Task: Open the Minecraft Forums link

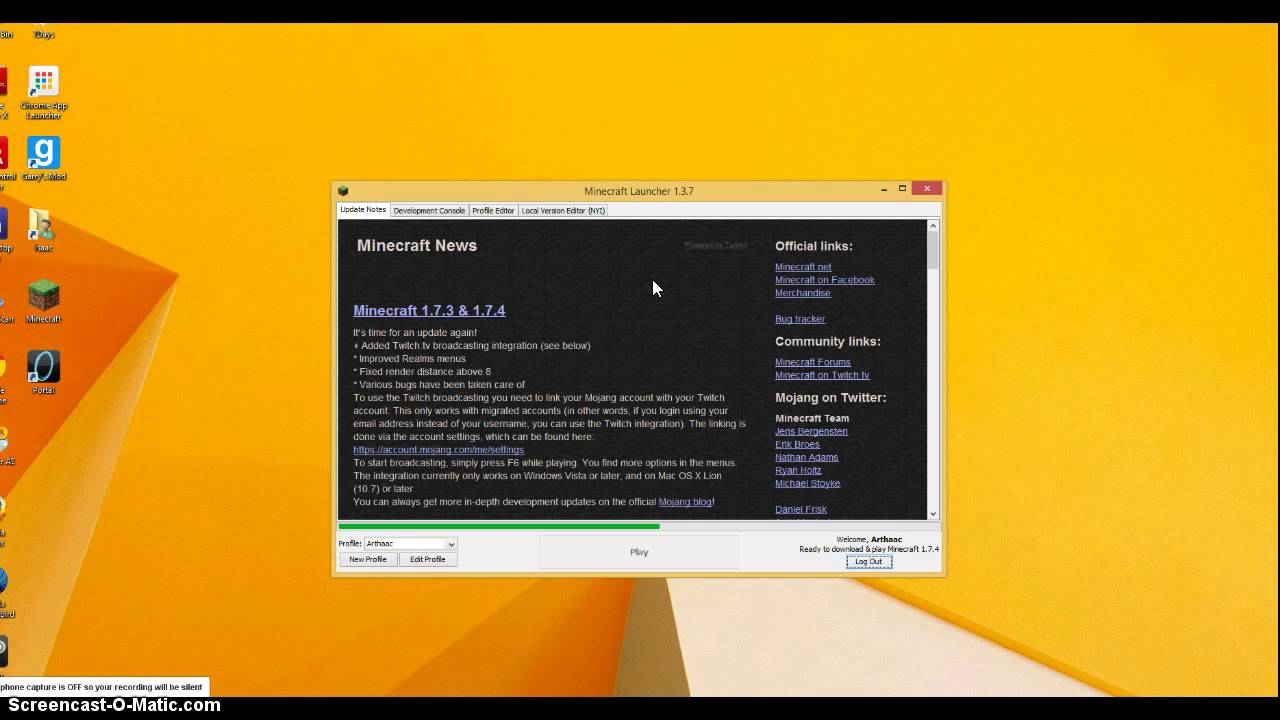Action: click(x=813, y=362)
